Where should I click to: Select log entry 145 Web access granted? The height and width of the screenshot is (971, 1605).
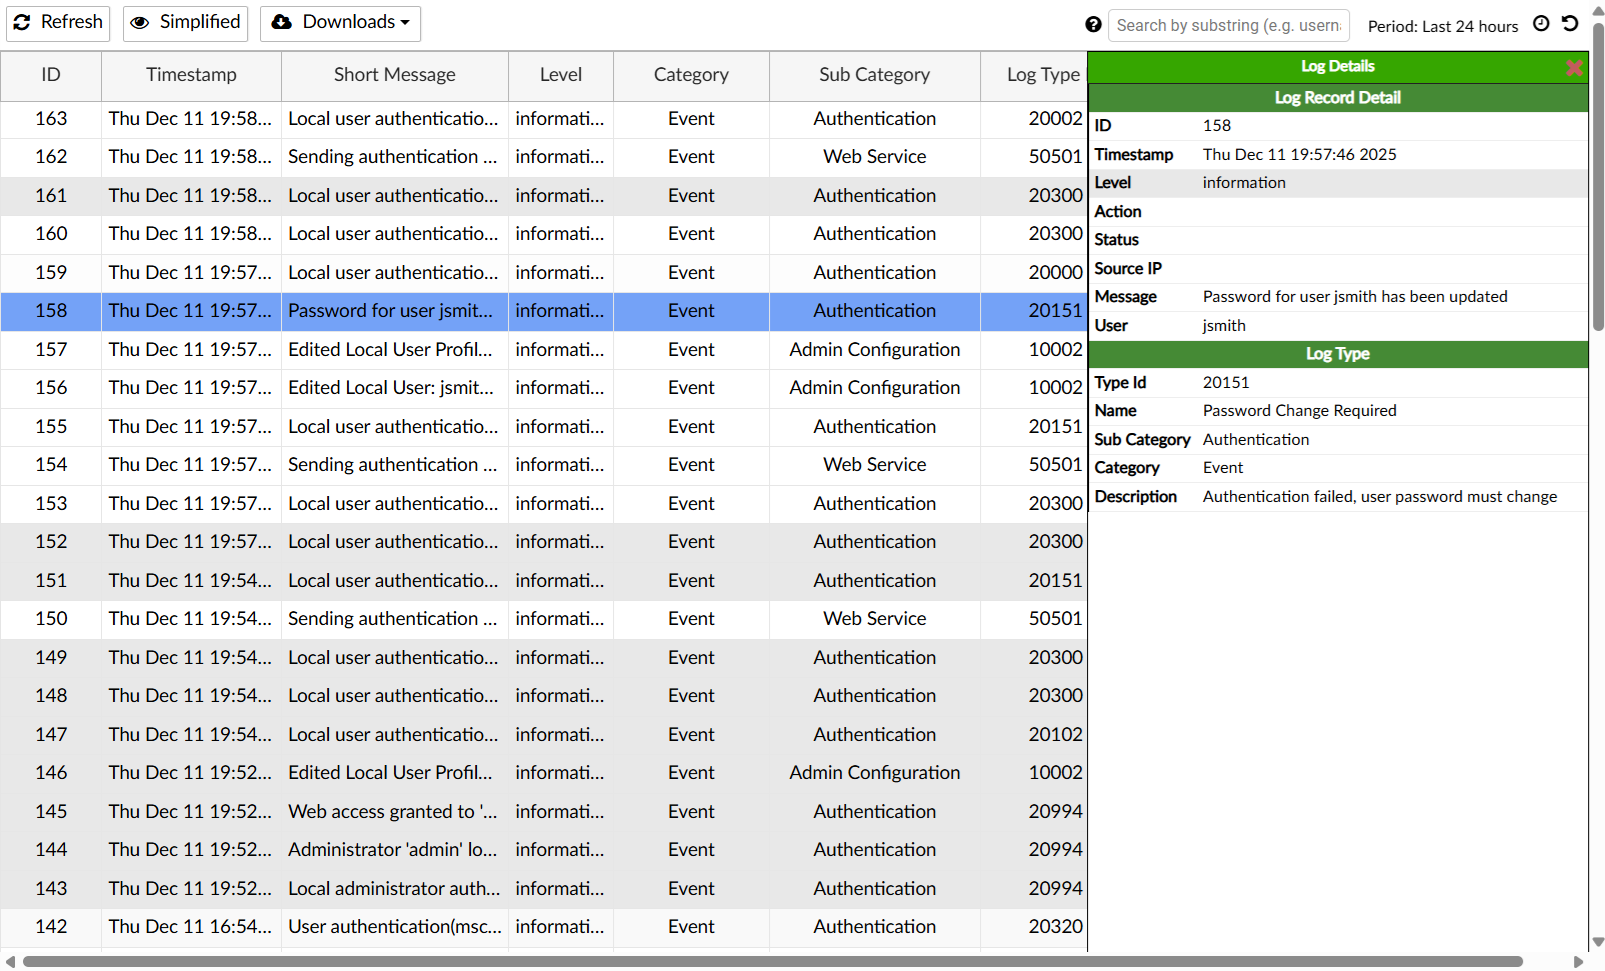coord(392,812)
